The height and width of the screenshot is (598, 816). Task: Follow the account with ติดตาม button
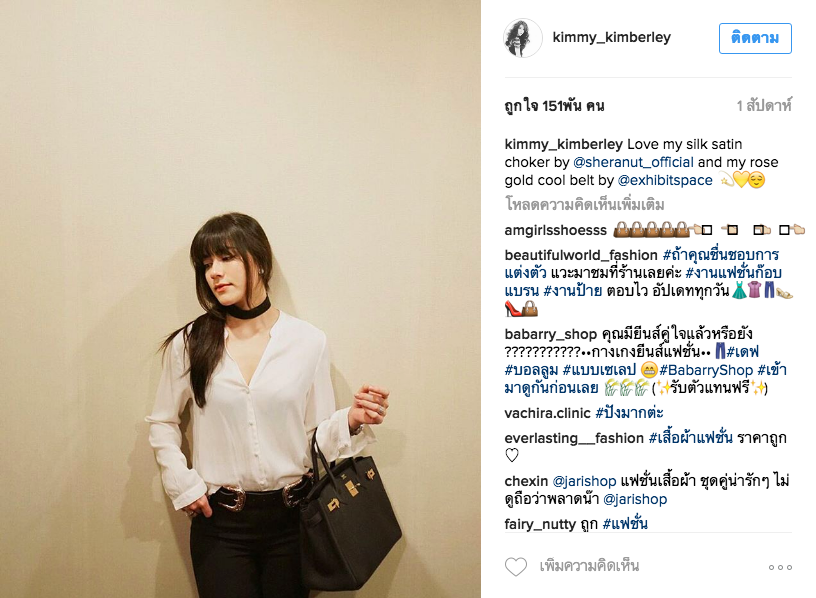pyautogui.click(x=755, y=38)
